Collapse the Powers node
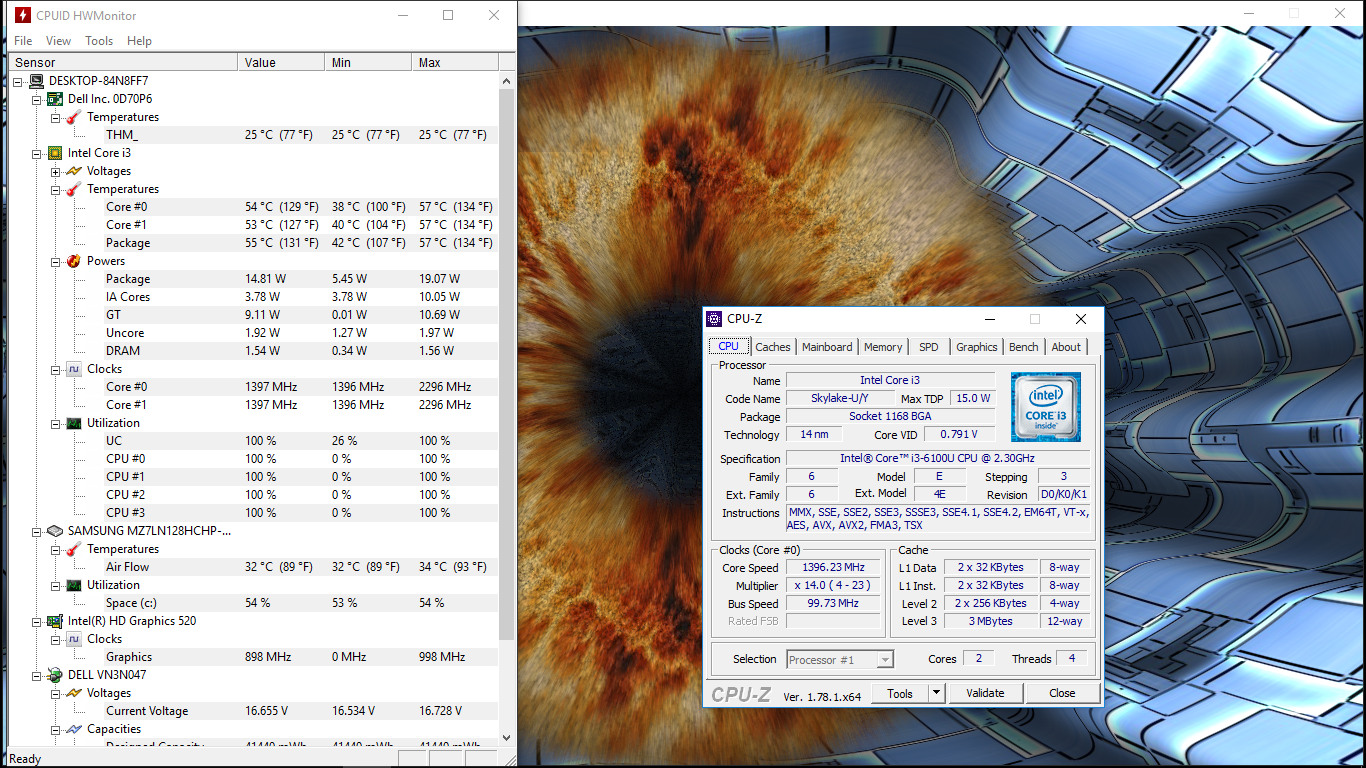Image resolution: width=1366 pixels, height=768 pixels. point(56,261)
